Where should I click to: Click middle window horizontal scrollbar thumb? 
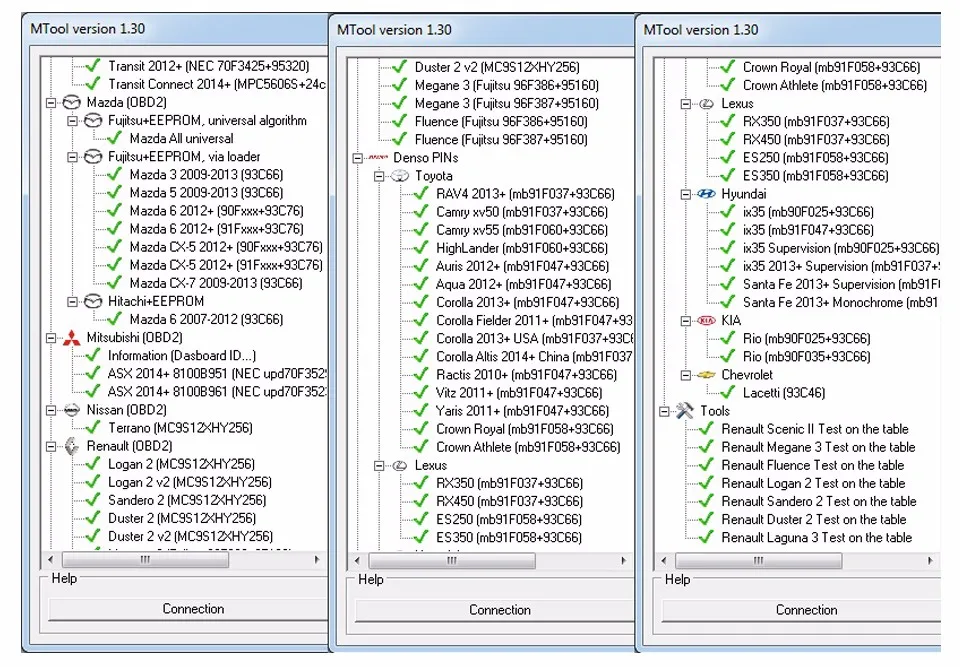click(x=452, y=560)
